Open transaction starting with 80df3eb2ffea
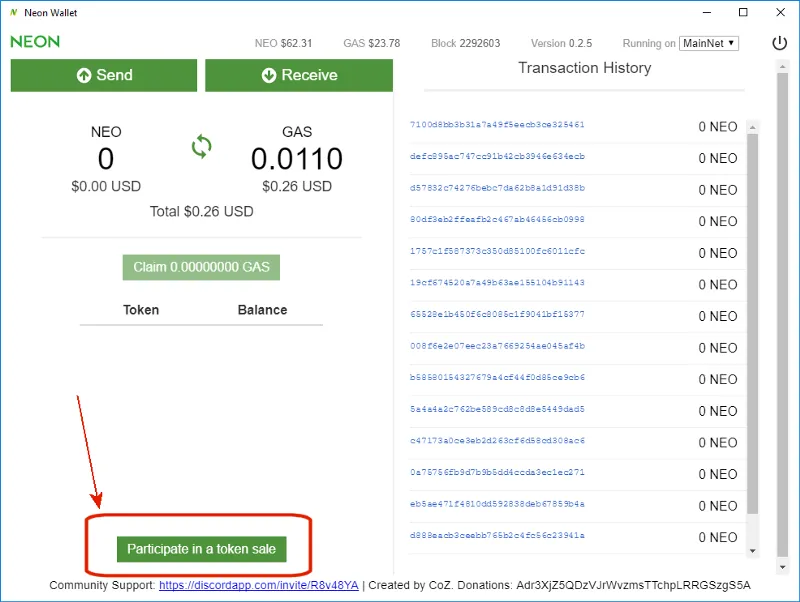 point(497,219)
